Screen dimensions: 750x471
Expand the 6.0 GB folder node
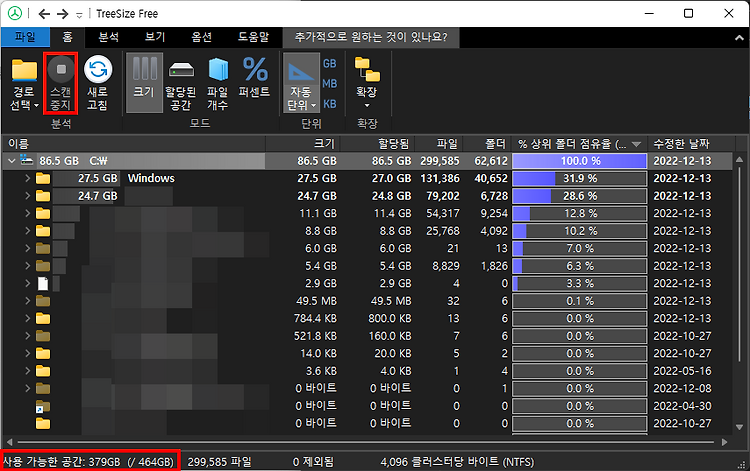pos(27,249)
